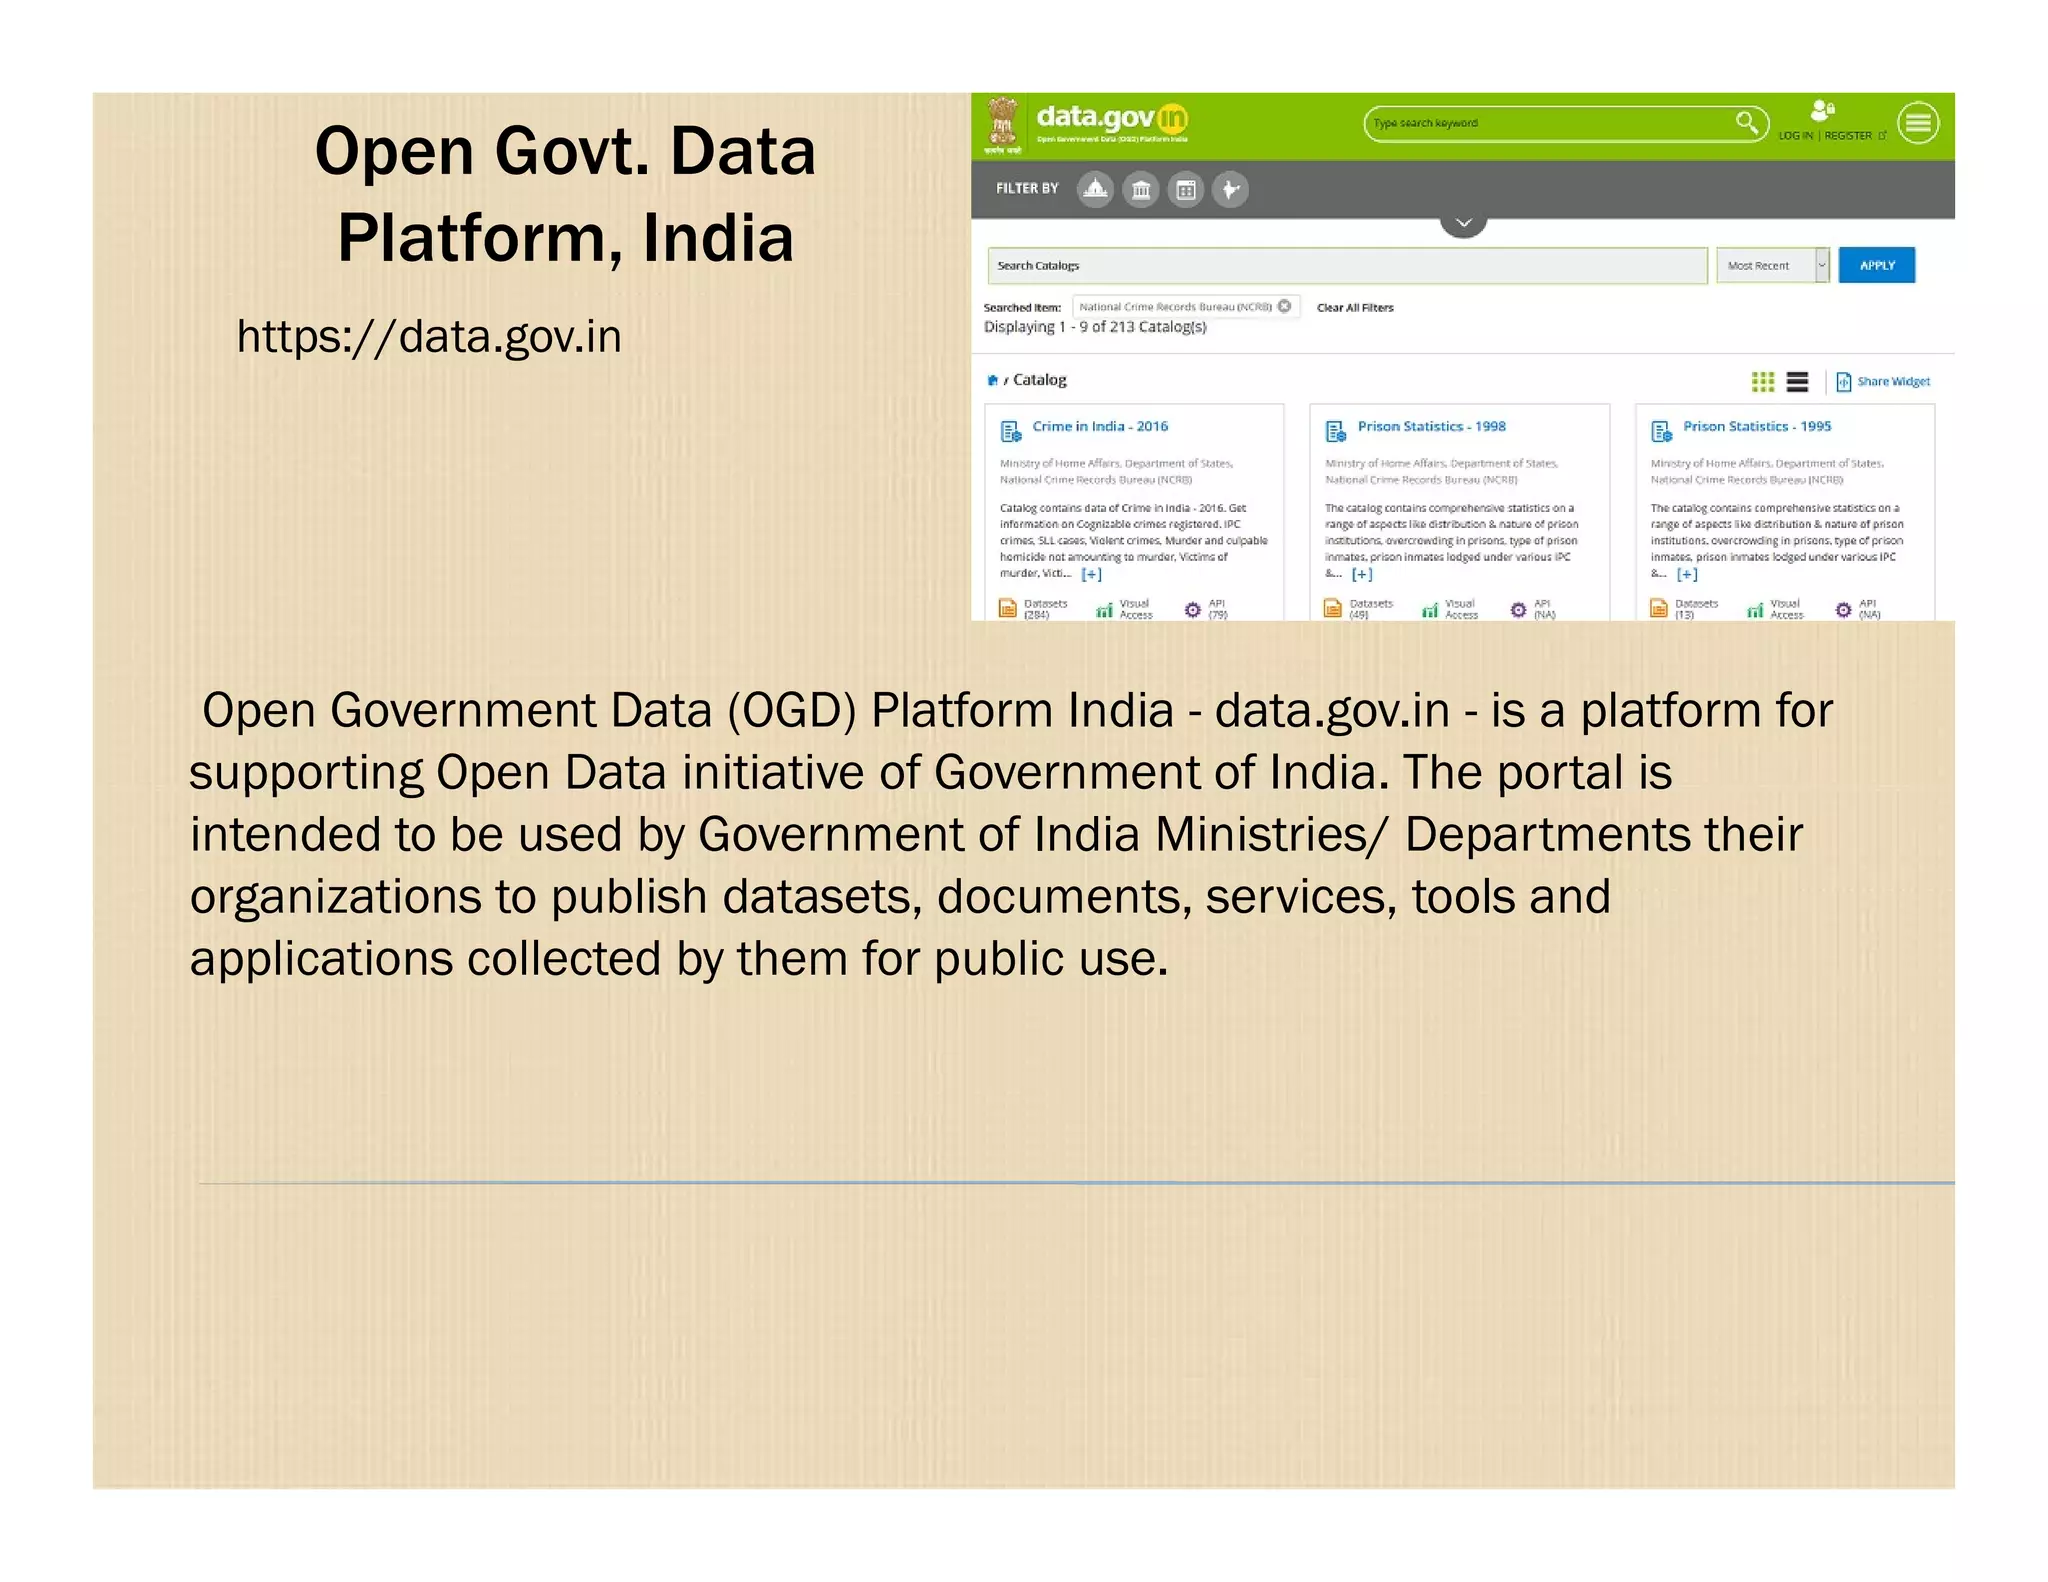
Task: Remove the National Crime Records Bureau filter tag
Action: tap(1284, 306)
